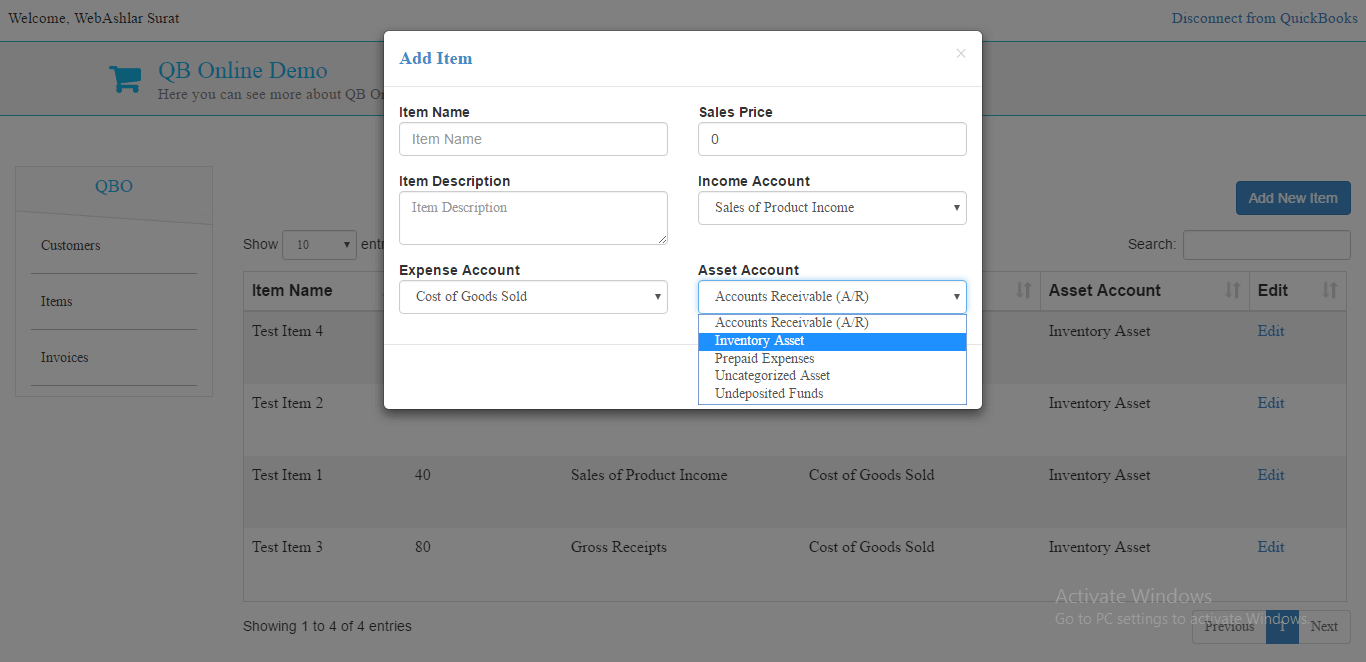Edit the Test Item 2 row
The image size is (1366, 662).
[1271, 403]
